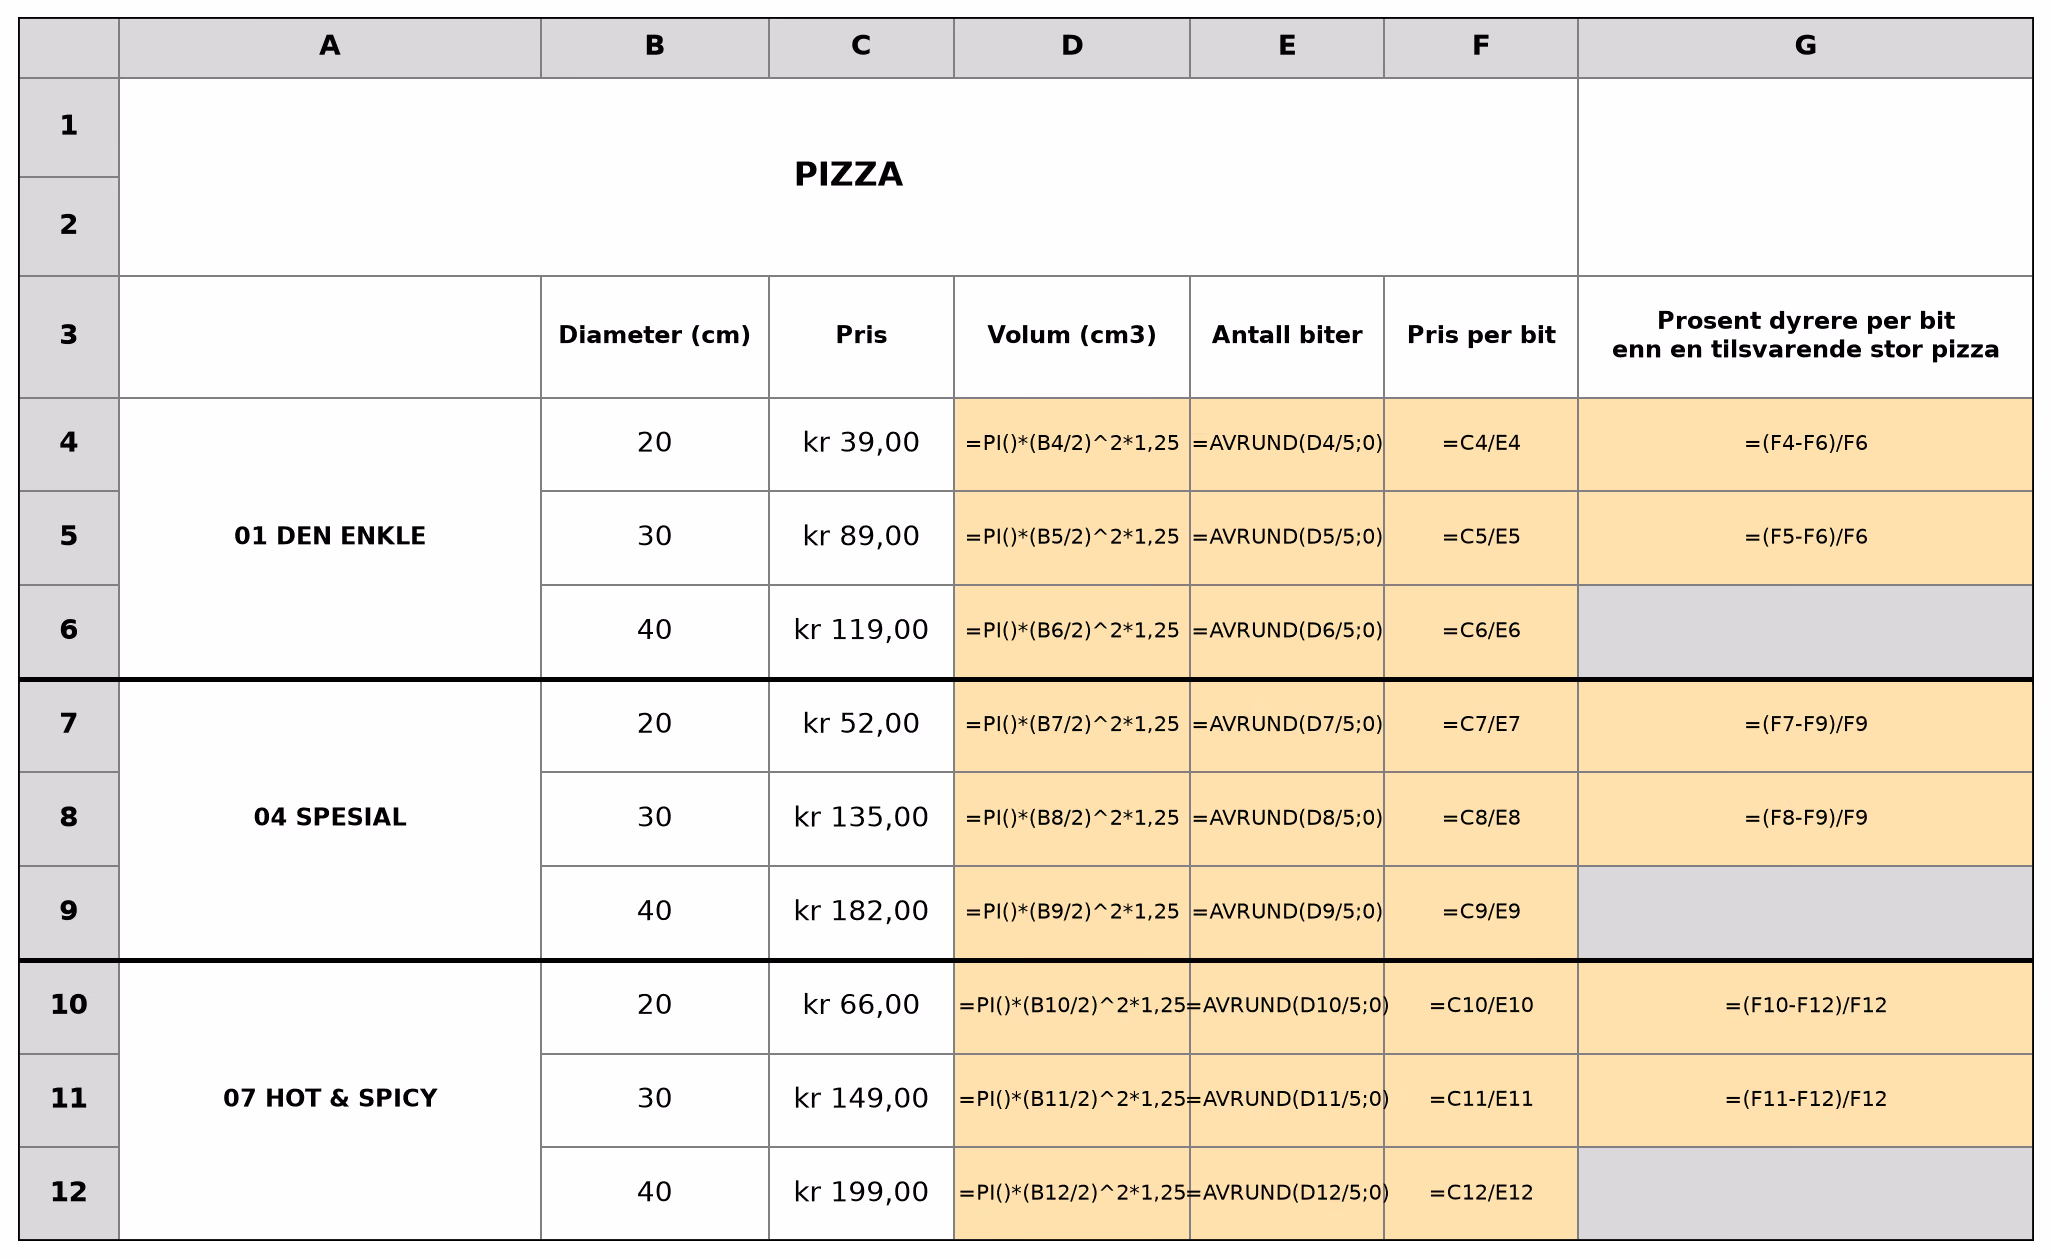Select the Antall biter header cell
The height and width of the screenshot is (1259, 2051).
[x=1286, y=336]
